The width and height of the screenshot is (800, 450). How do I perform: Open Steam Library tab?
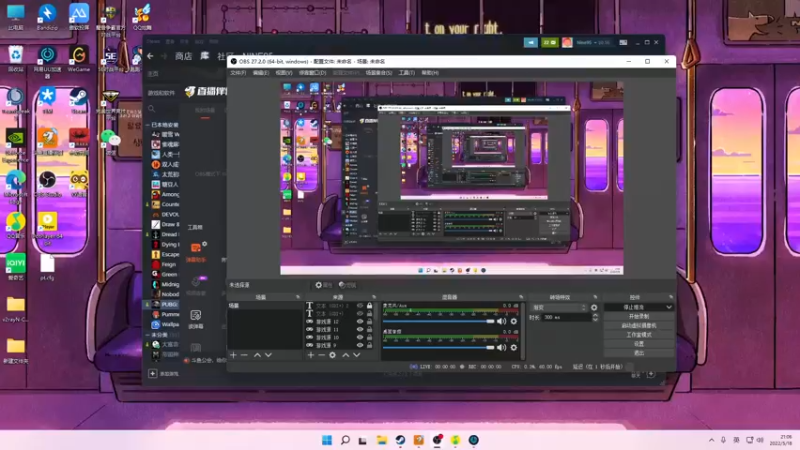point(205,56)
